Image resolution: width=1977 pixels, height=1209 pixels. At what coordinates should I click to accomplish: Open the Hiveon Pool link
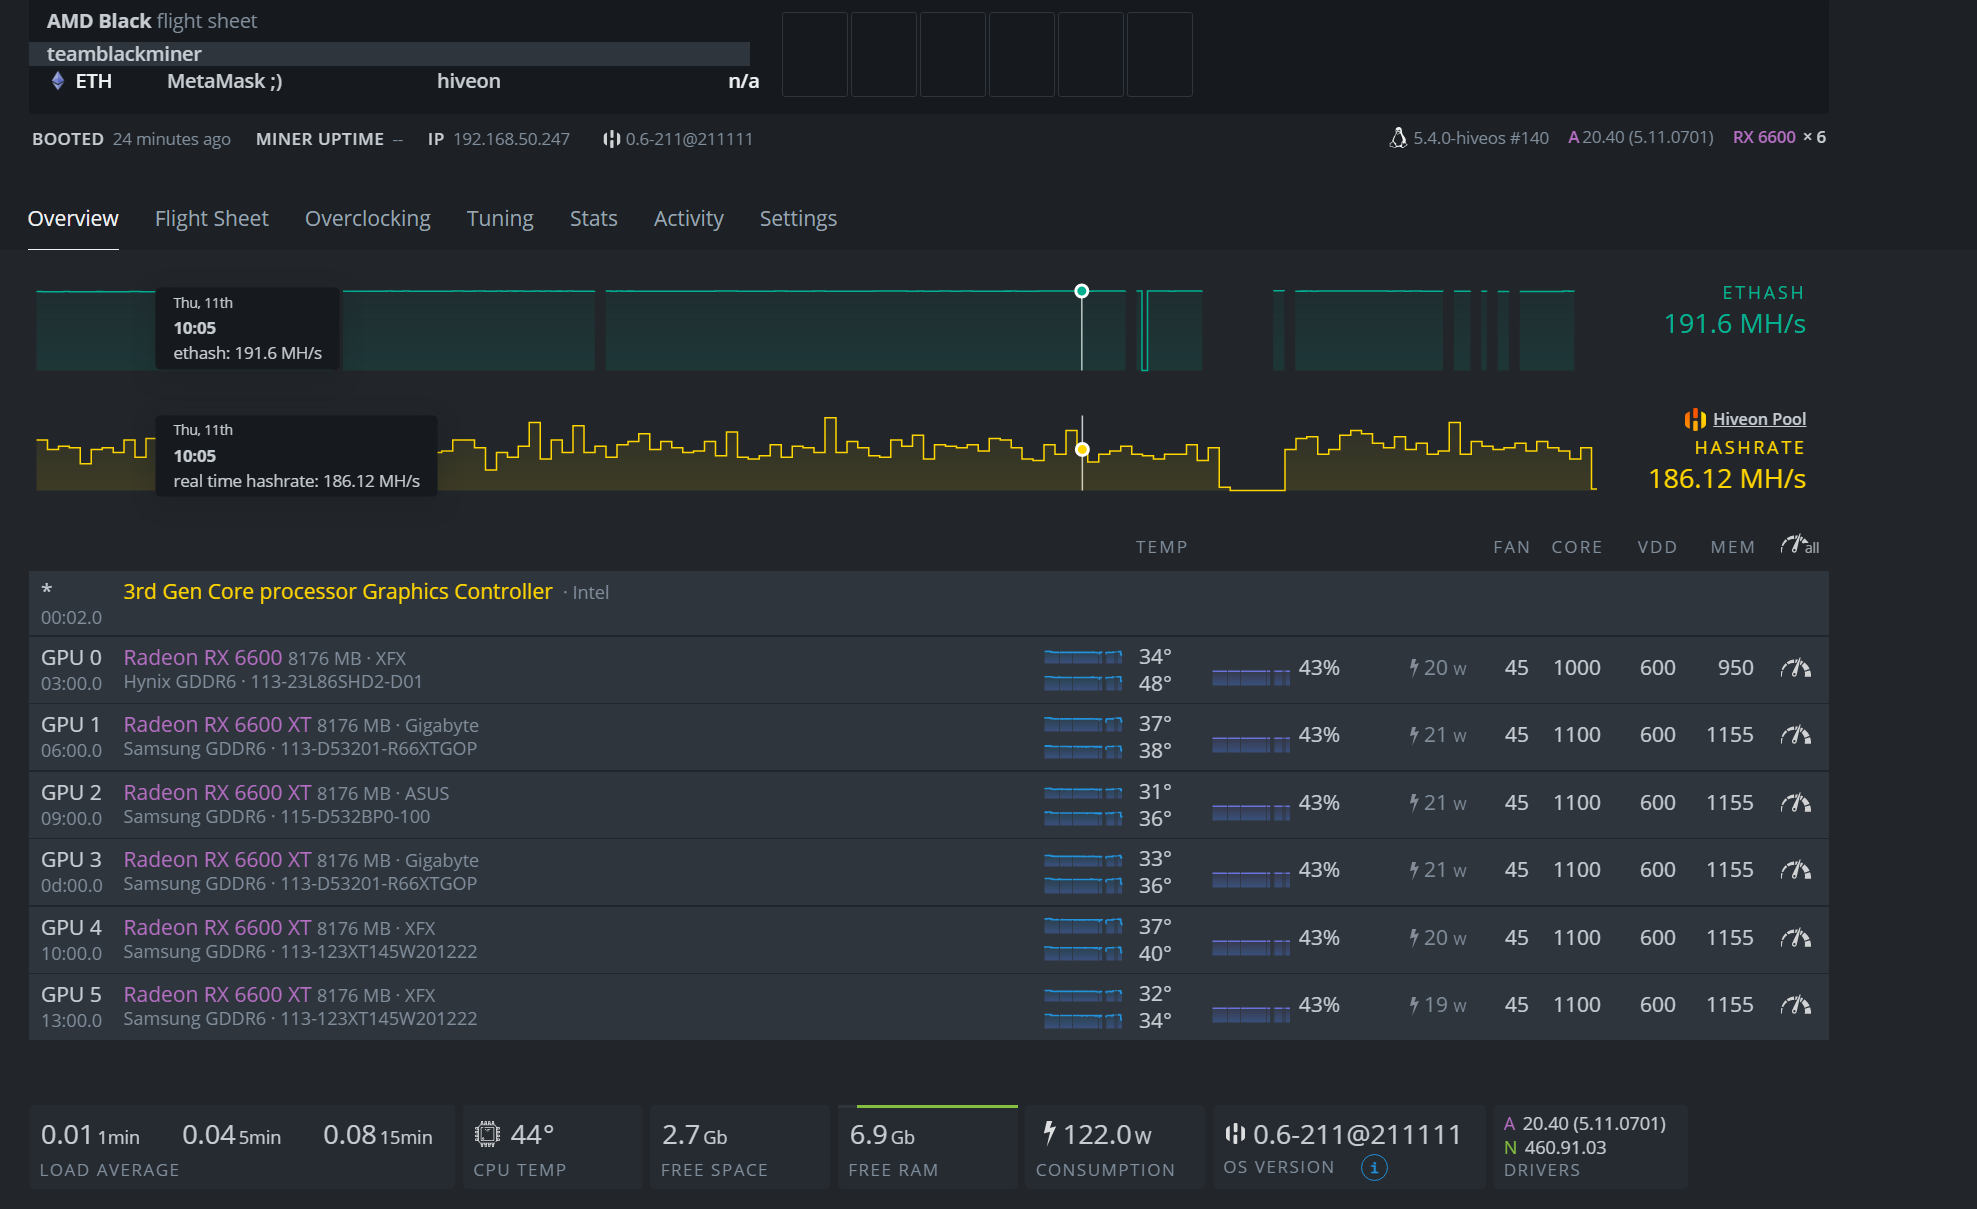pyautogui.click(x=1759, y=419)
